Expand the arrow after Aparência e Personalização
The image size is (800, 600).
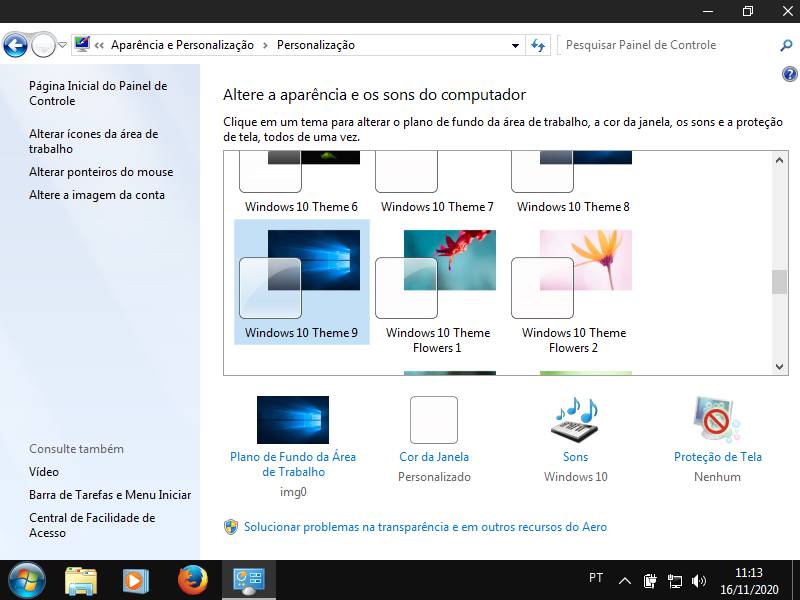pyautogui.click(x=265, y=45)
